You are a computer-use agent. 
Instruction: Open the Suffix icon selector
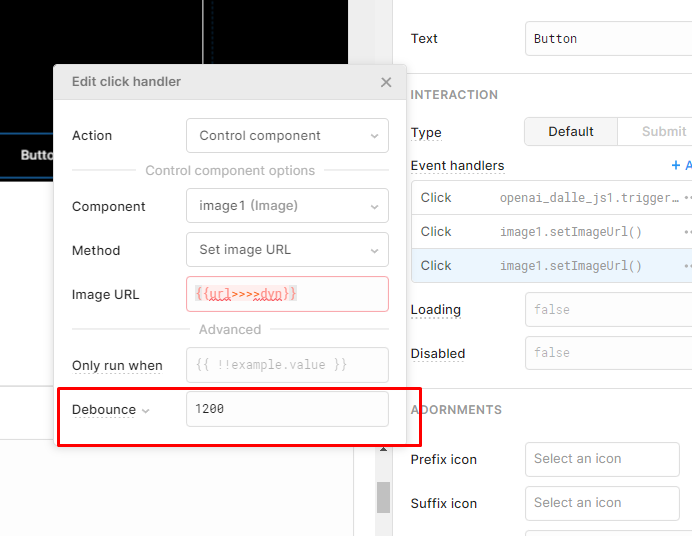(x=602, y=503)
